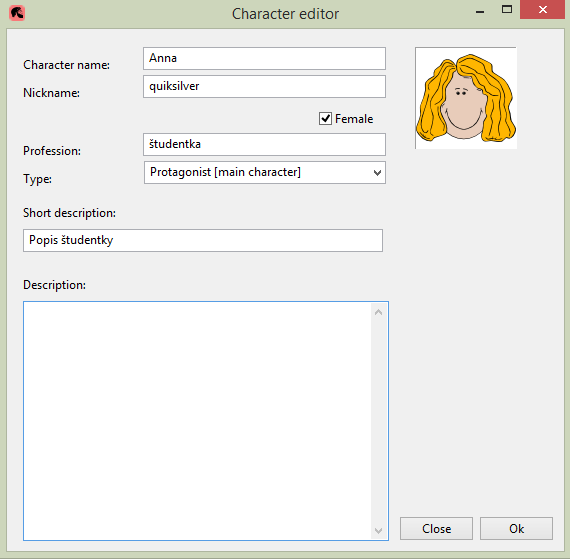This screenshot has height=559, width=570.
Task: Click inside the large Description text area
Action: [x=197, y=421]
